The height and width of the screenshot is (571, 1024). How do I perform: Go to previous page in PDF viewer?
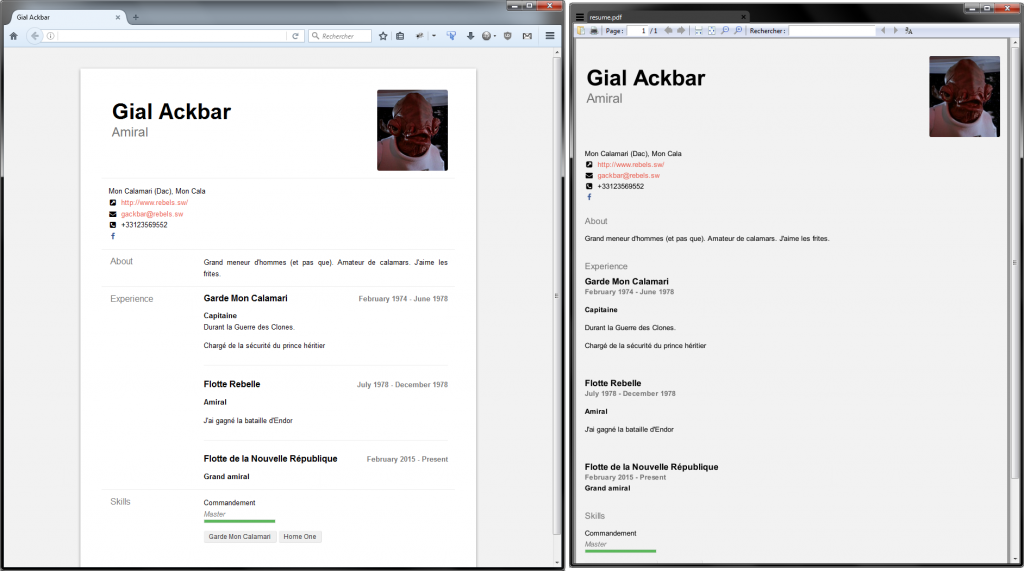668,31
